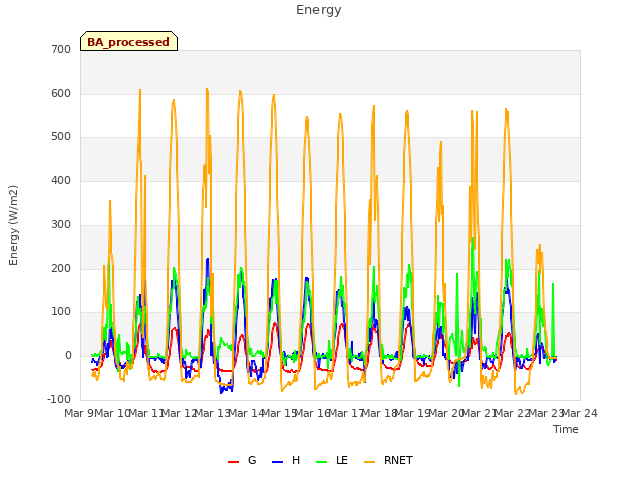The width and height of the screenshot is (640, 480).
Task: Click the 100 y-axis label
Action: pos(61,312)
